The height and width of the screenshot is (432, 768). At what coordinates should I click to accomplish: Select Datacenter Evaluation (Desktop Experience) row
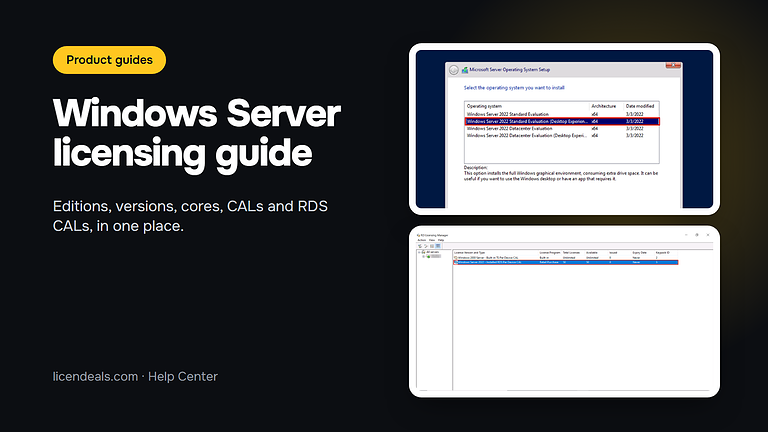[562, 135]
